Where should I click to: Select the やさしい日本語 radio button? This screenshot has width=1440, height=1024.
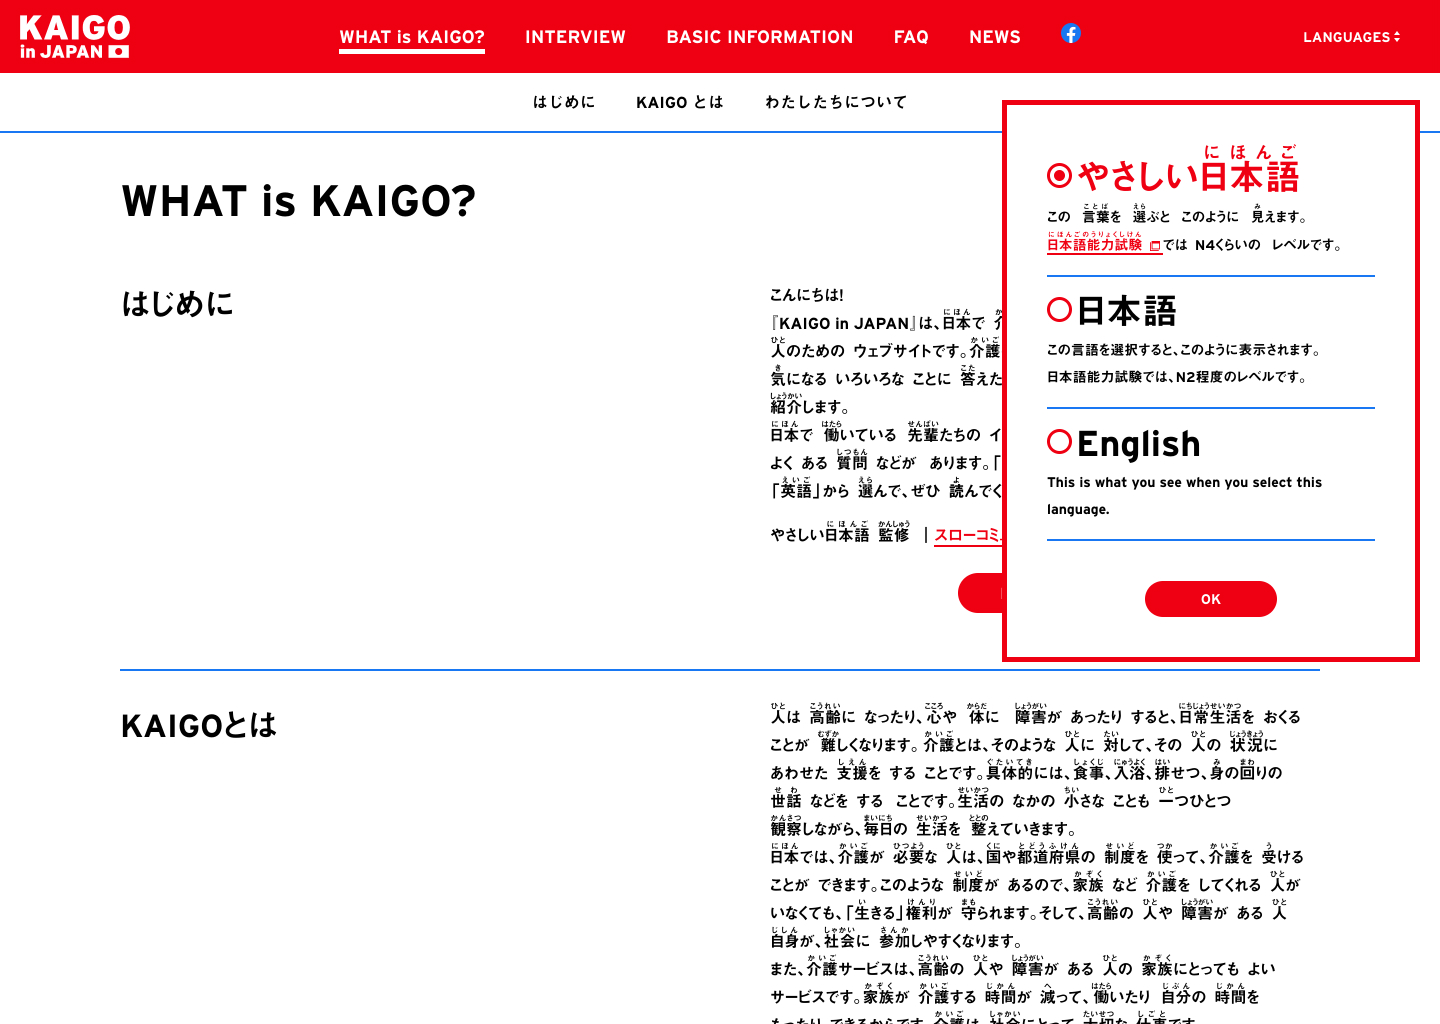click(x=1059, y=176)
